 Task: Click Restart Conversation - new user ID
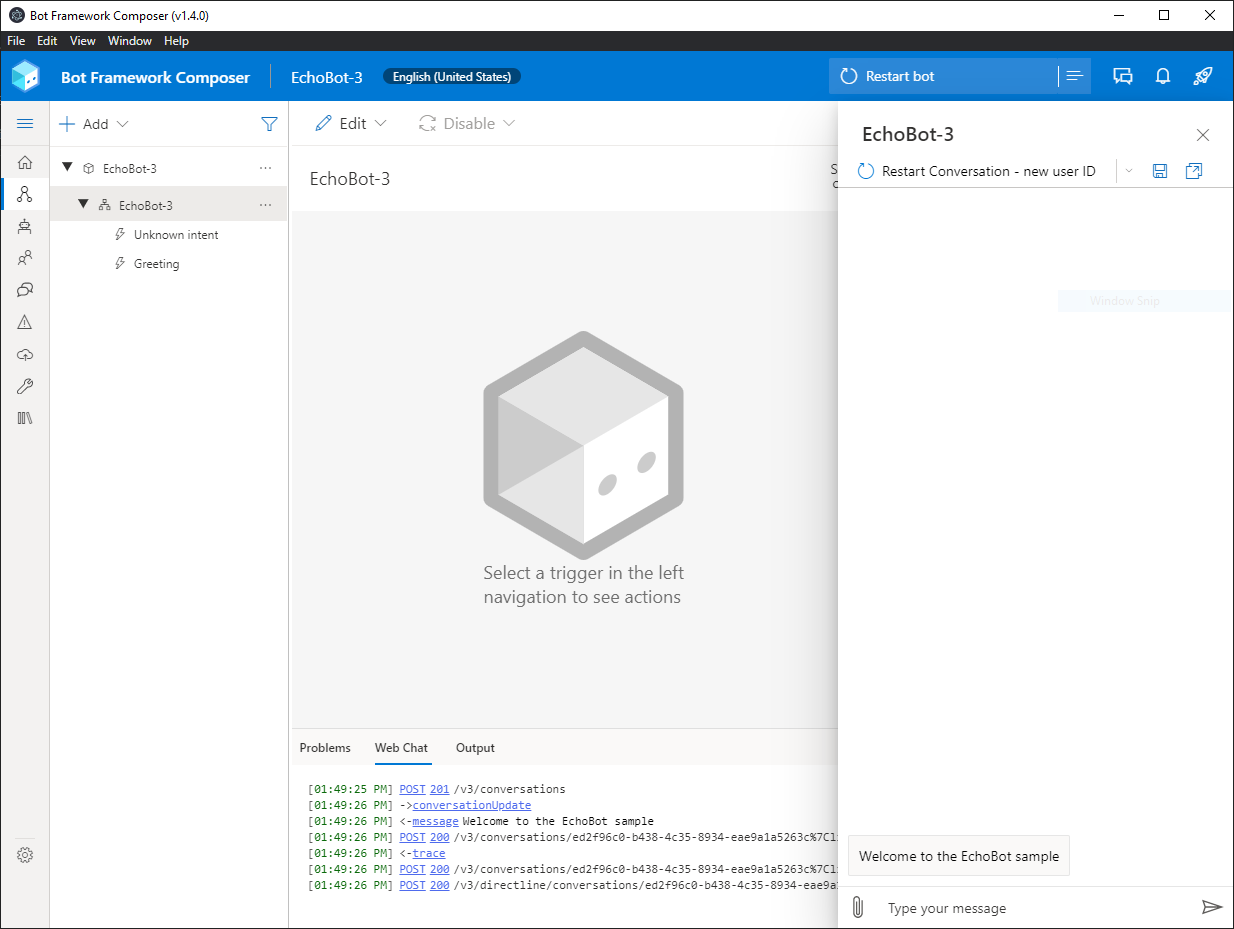click(977, 171)
